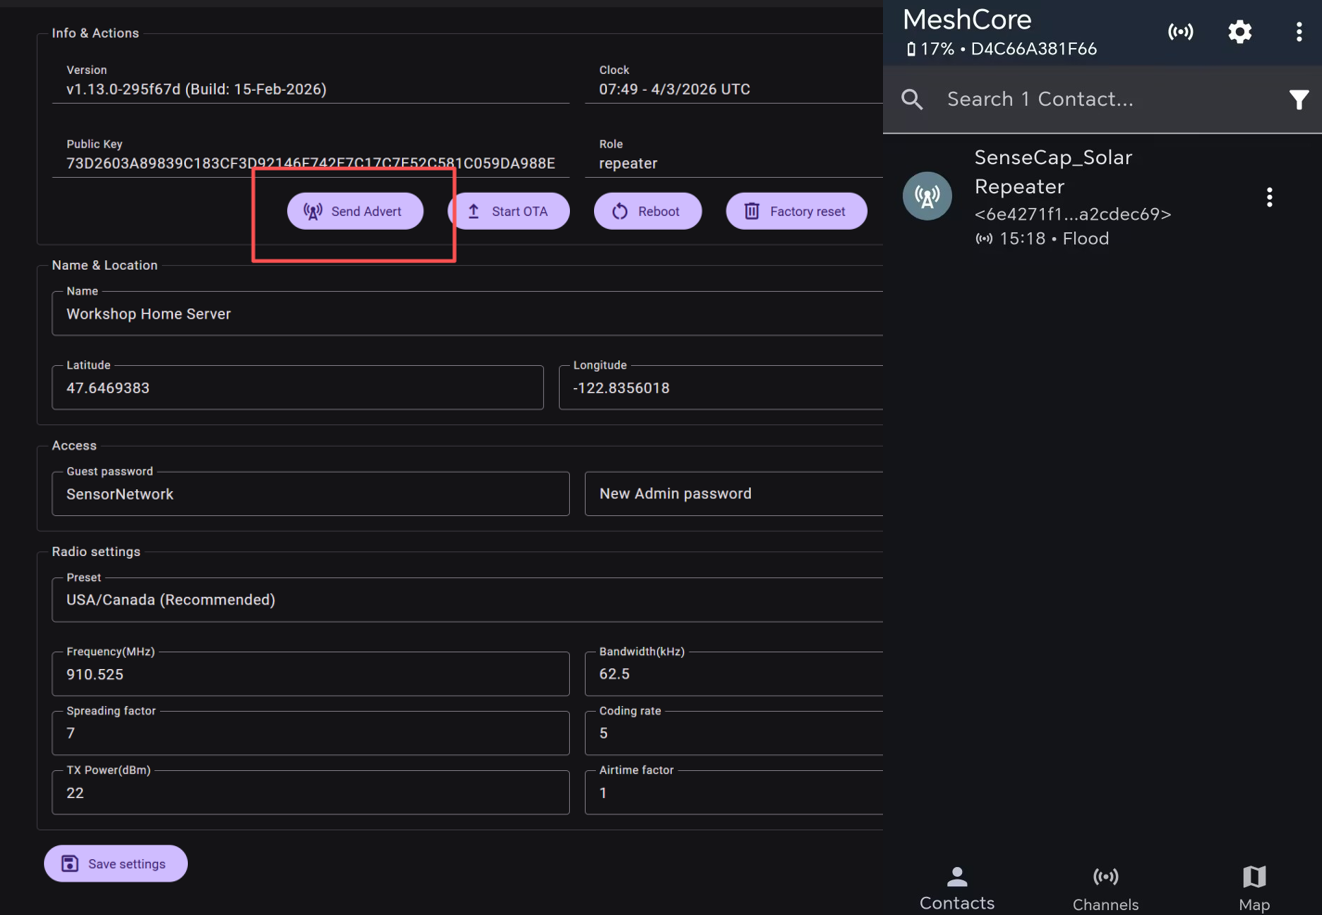
Task: Click the search magnifier icon
Action: coord(912,99)
